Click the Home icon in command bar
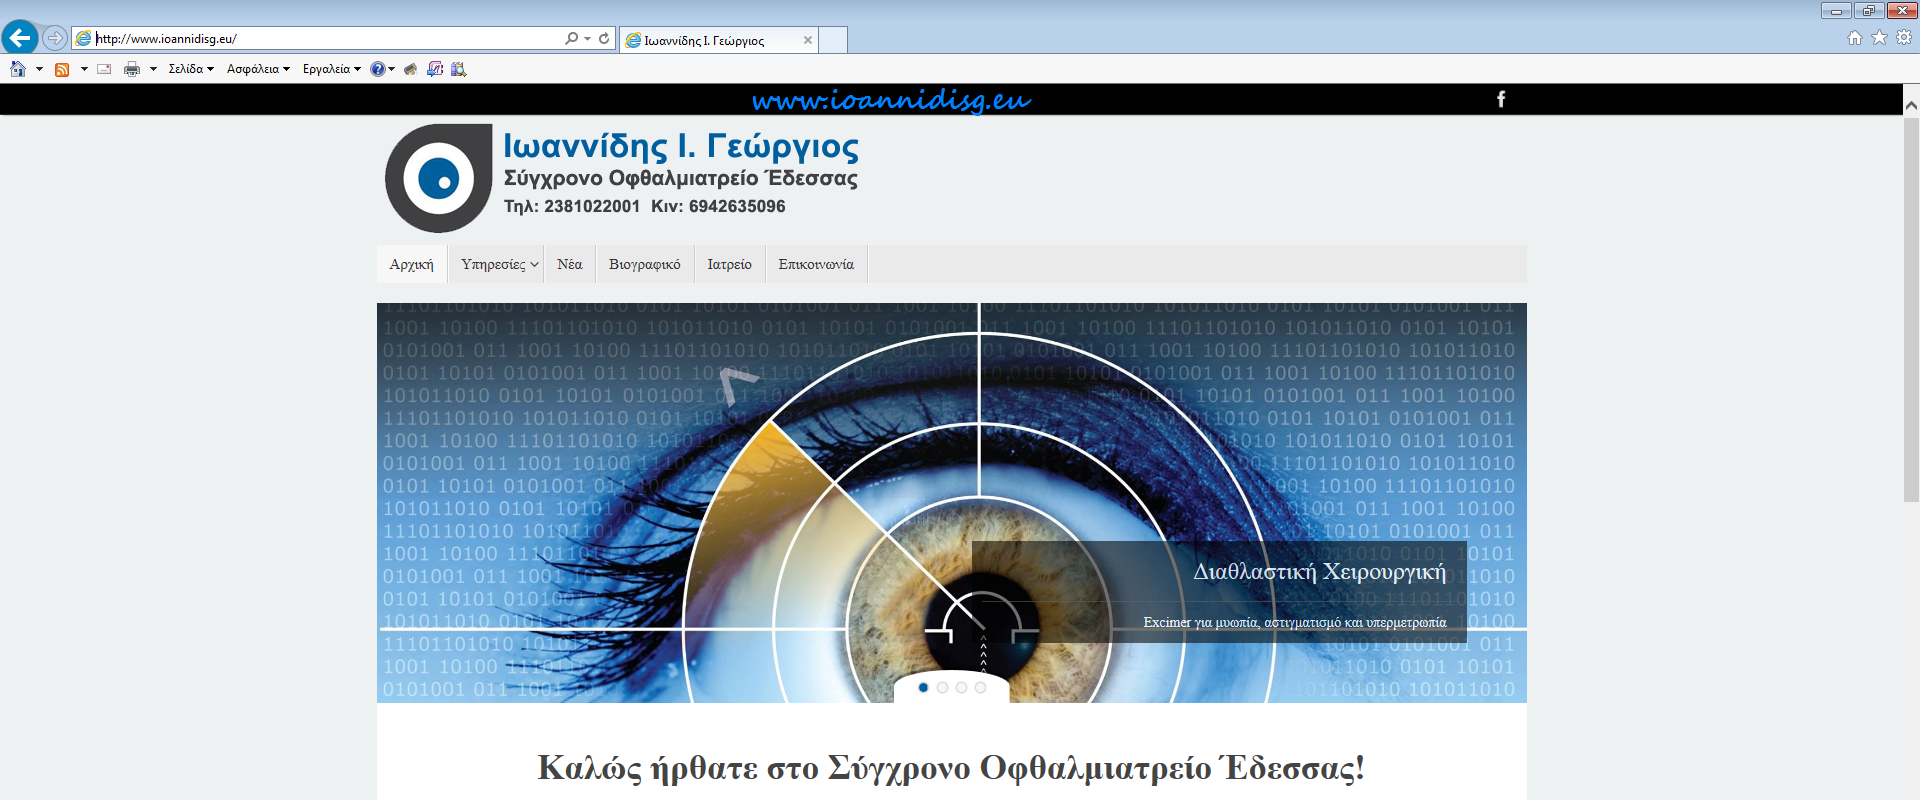This screenshot has height=800, width=1920. 18,69
